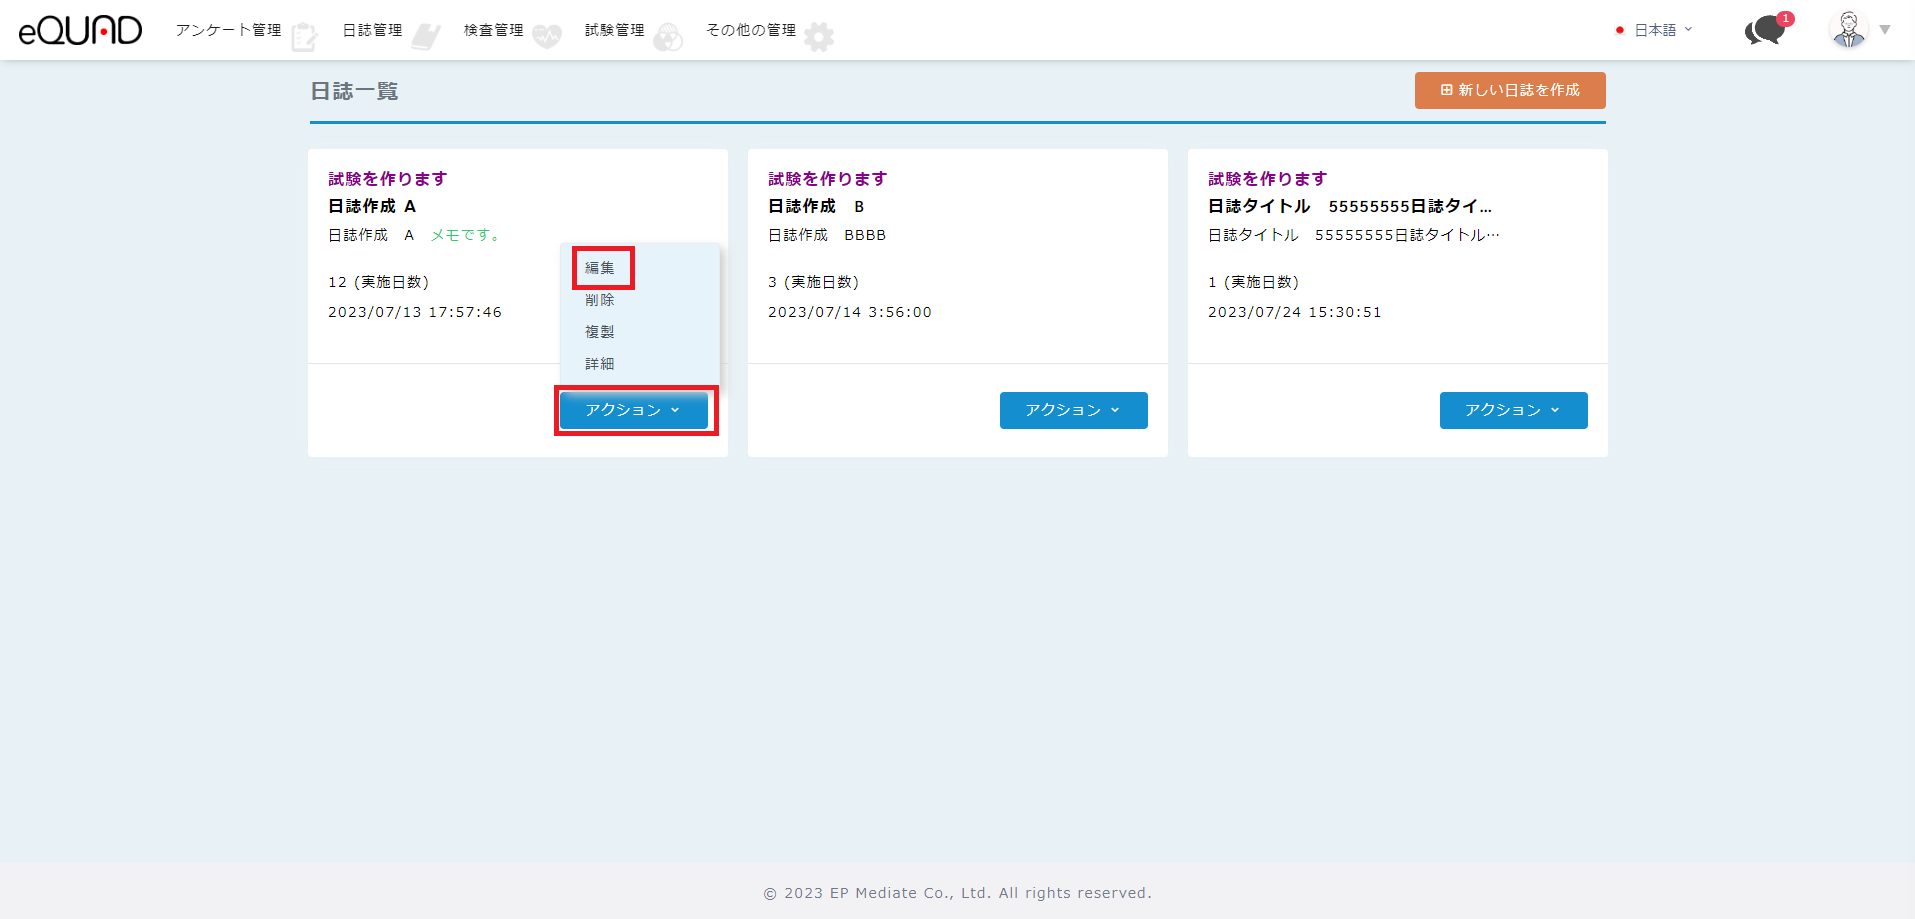Choose 複製 in the action menu
Image resolution: width=1915 pixels, height=919 pixels.
pos(600,332)
